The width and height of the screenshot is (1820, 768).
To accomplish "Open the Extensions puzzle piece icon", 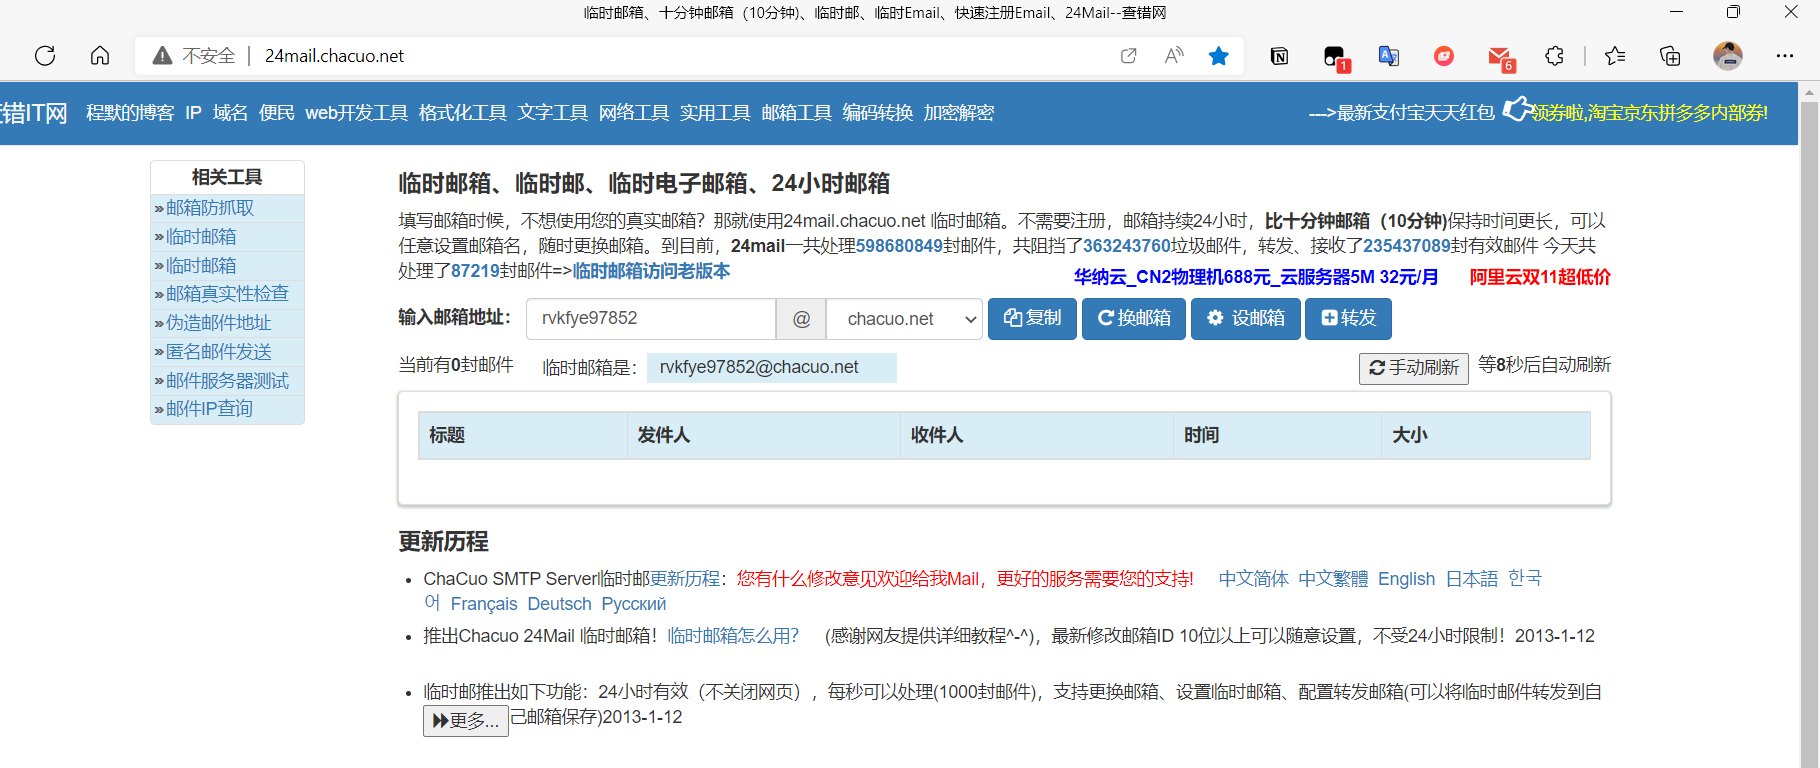I will [x=1554, y=56].
